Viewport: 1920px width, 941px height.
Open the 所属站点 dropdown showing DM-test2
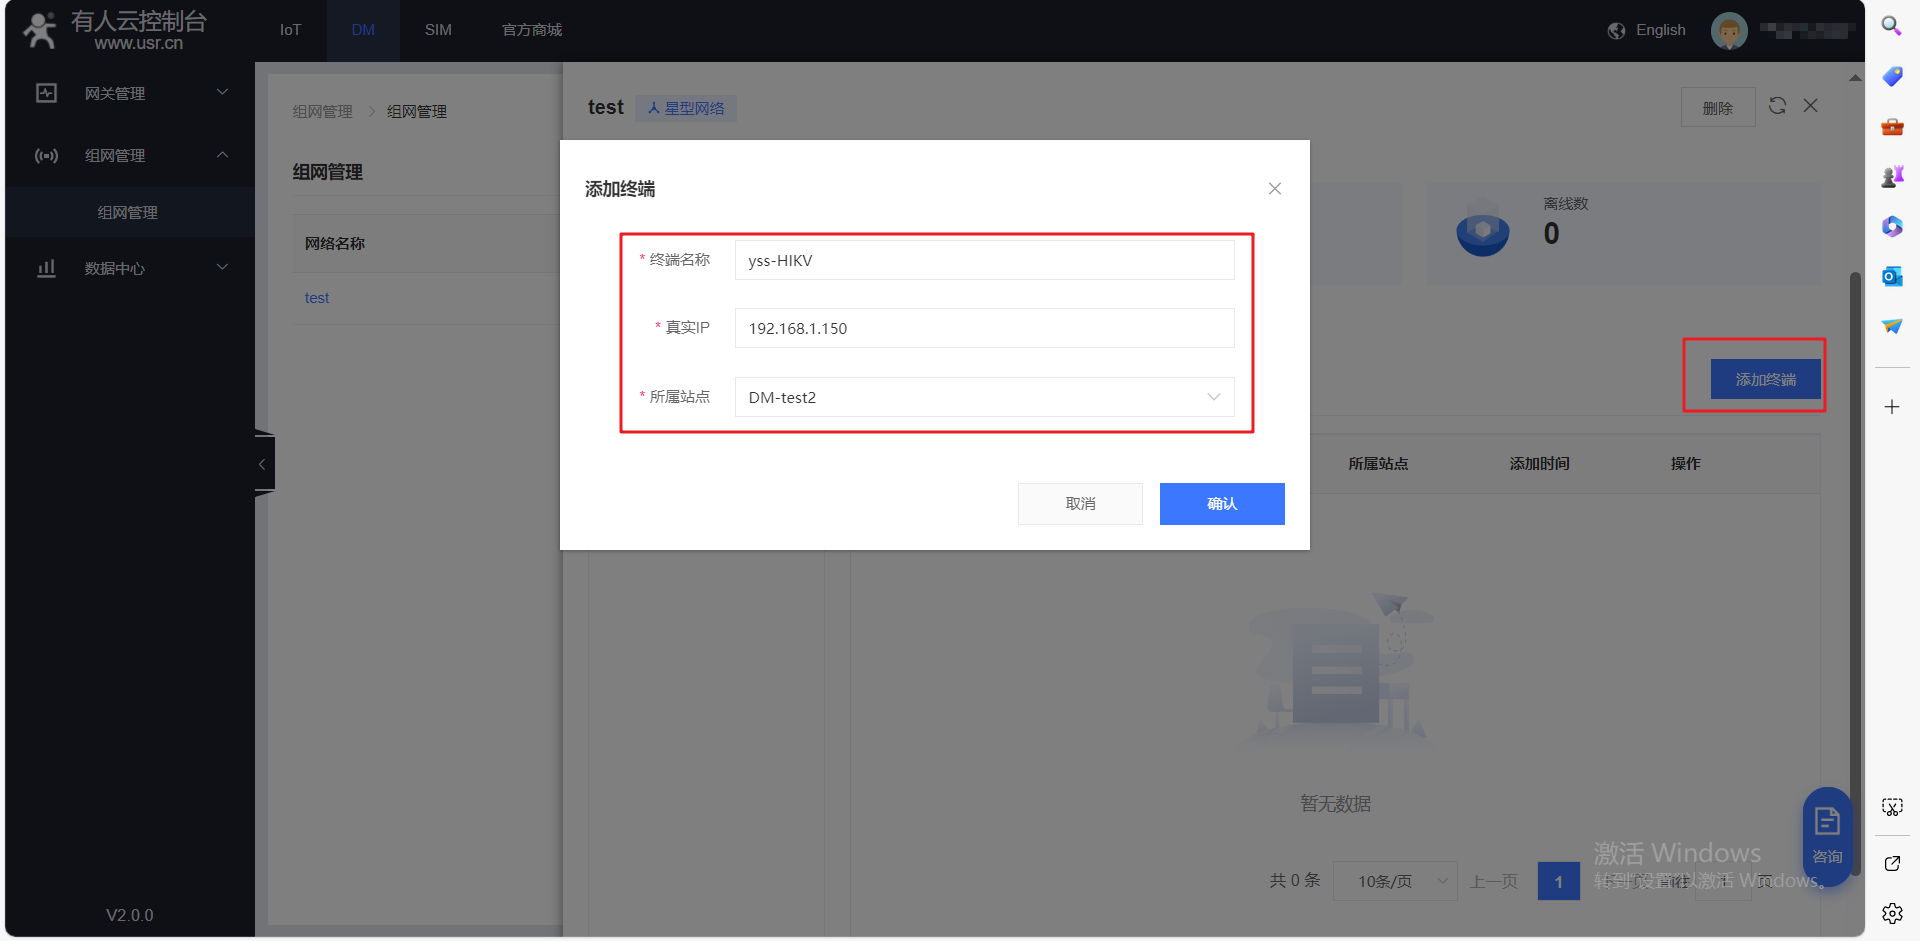984,397
